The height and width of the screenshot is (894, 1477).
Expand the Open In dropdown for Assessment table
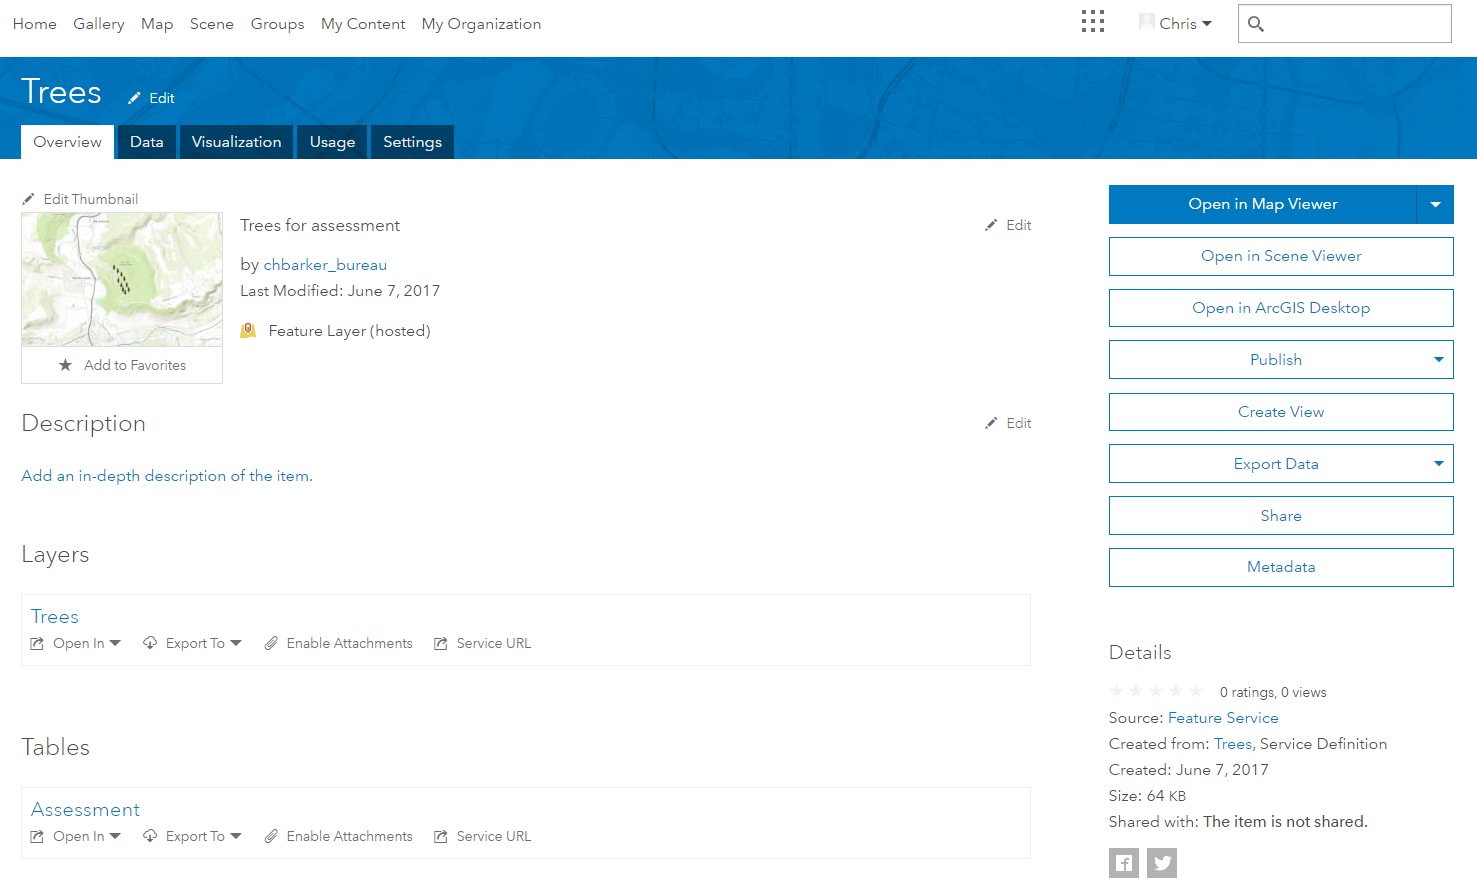115,836
